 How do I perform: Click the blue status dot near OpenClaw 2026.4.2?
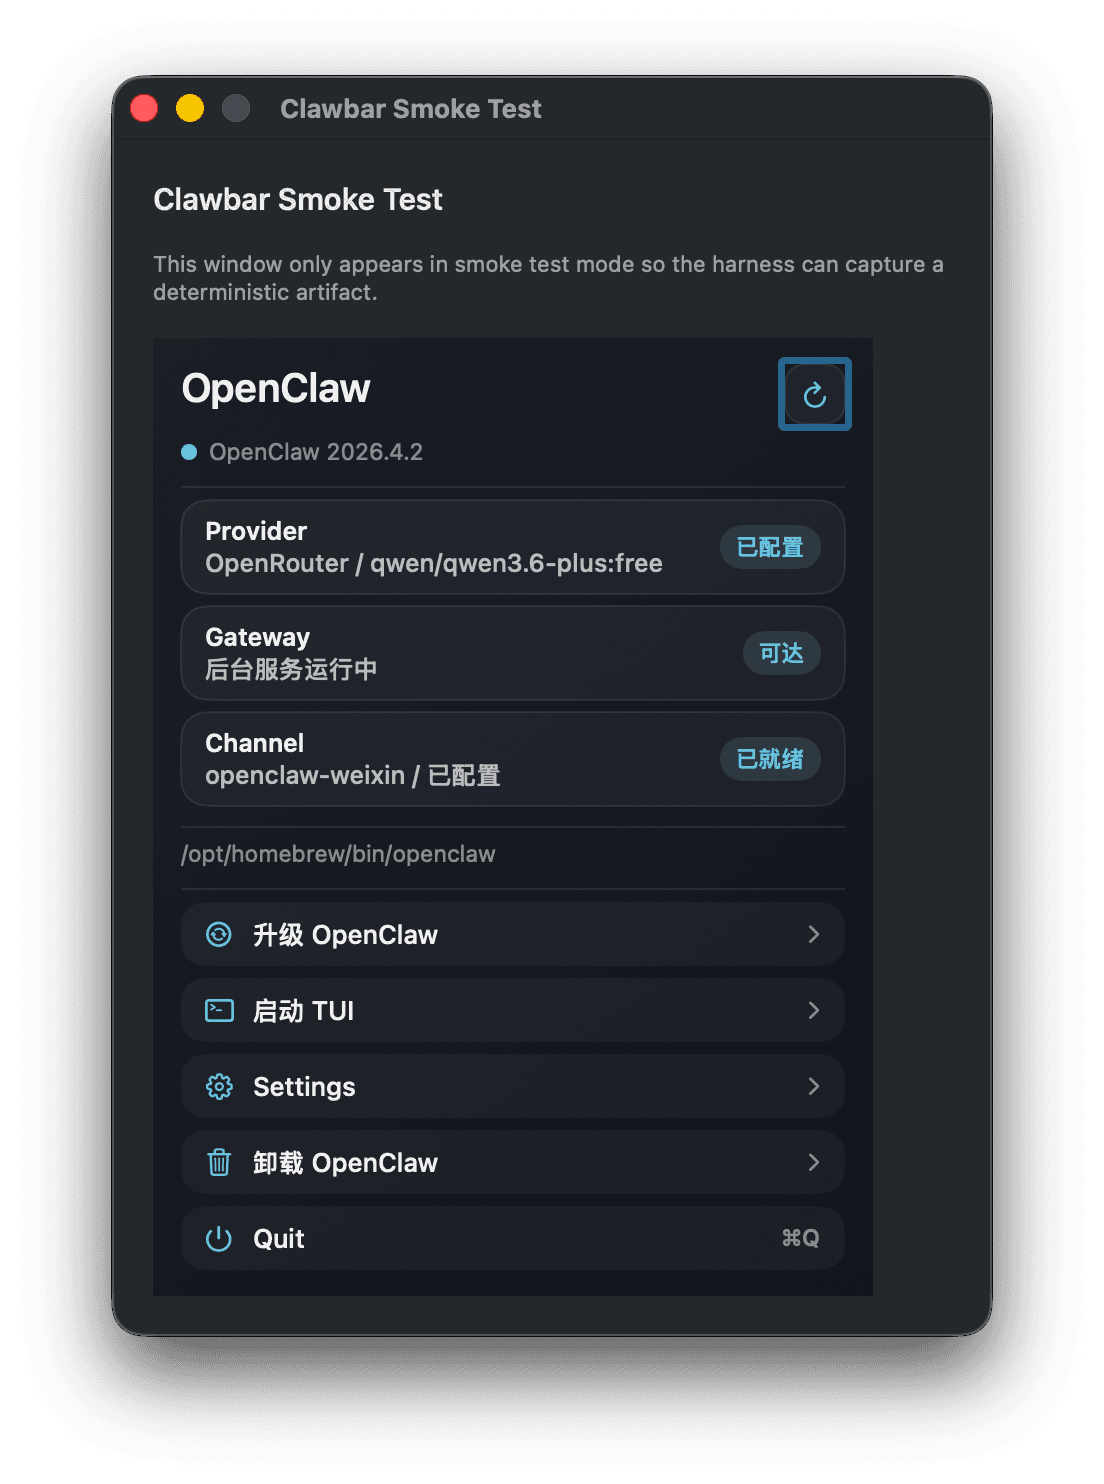click(x=188, y=452)
